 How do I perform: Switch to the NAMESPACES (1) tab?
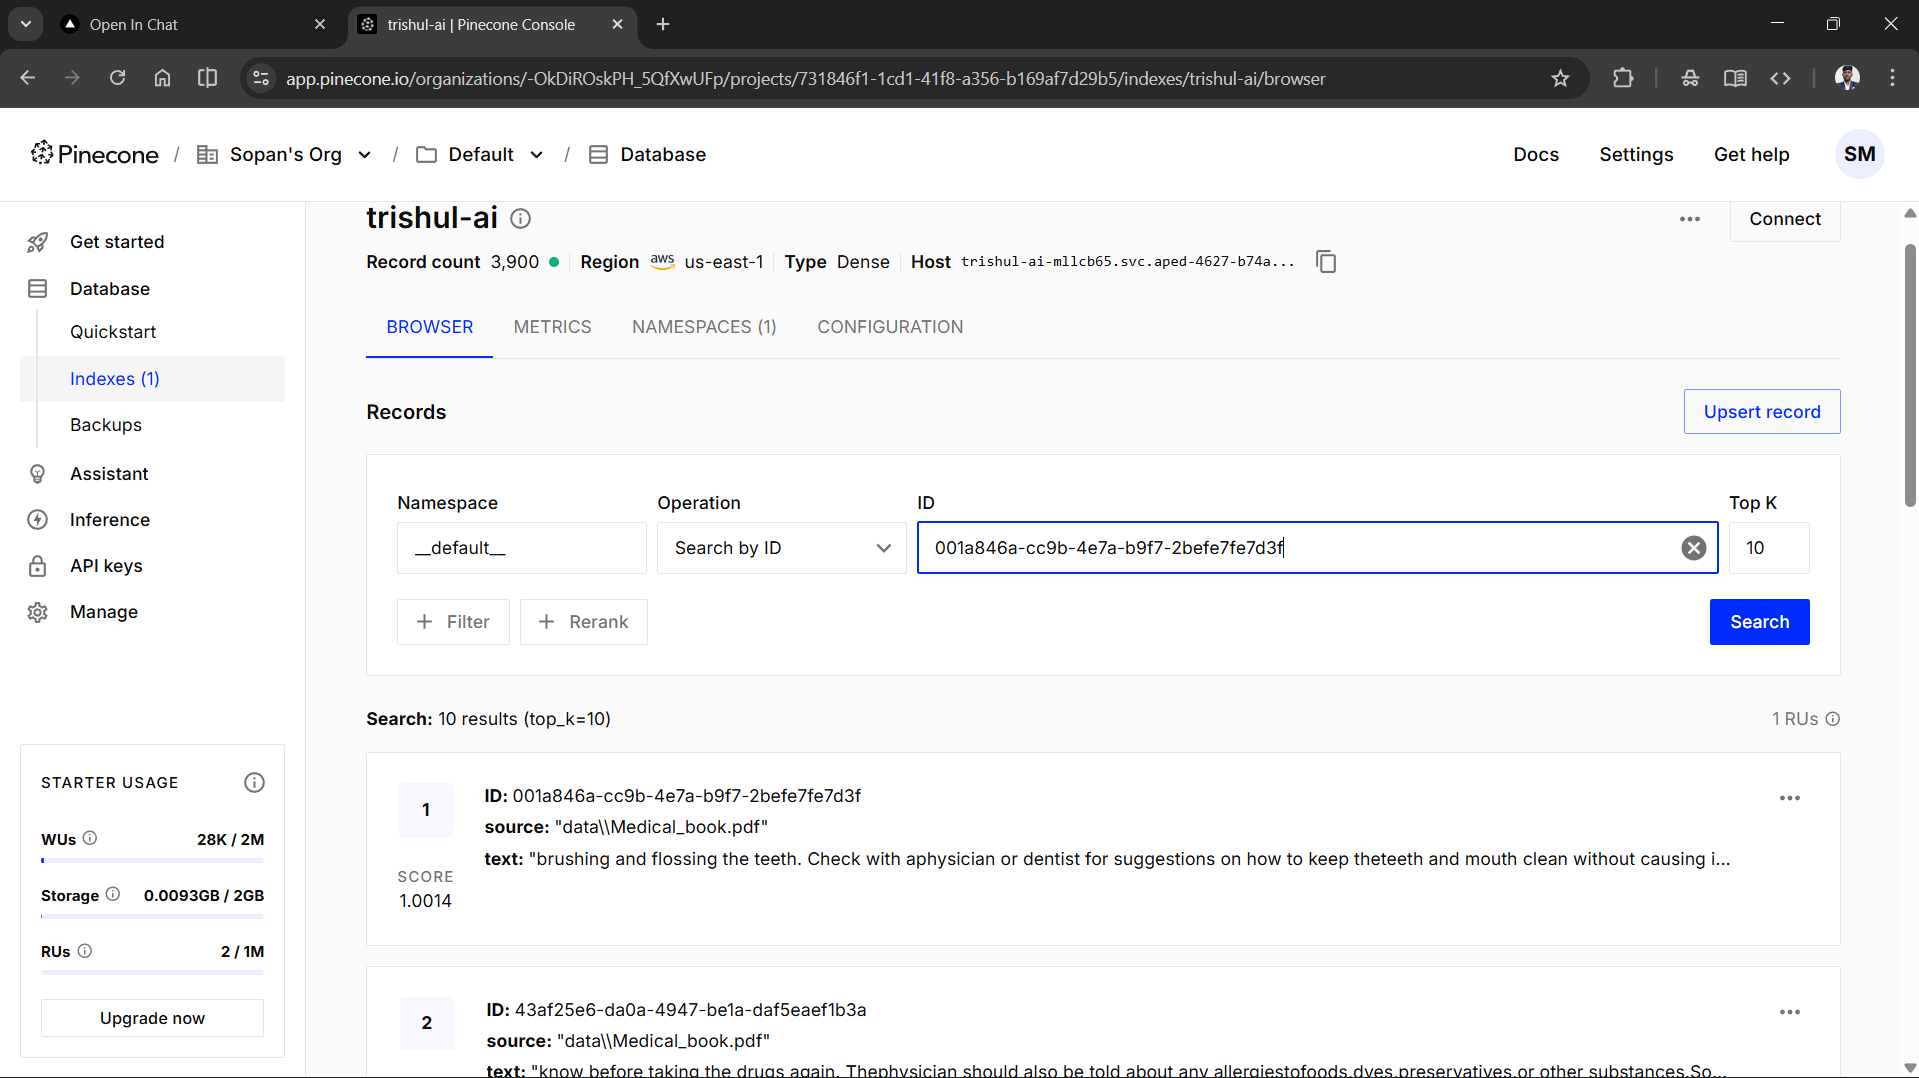[x=704, y=327]
